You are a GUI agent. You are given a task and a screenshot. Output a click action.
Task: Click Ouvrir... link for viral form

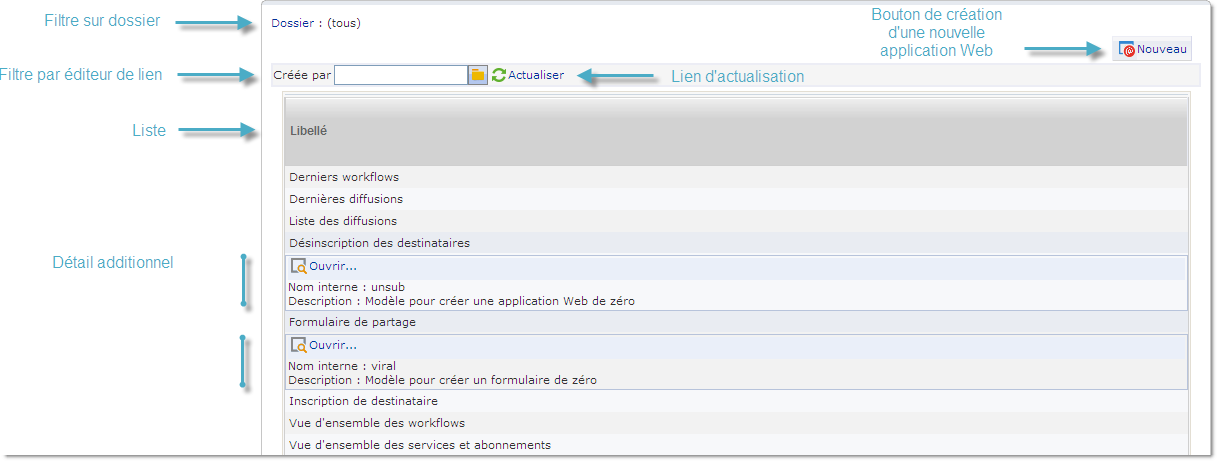click(x=333, y=345)
